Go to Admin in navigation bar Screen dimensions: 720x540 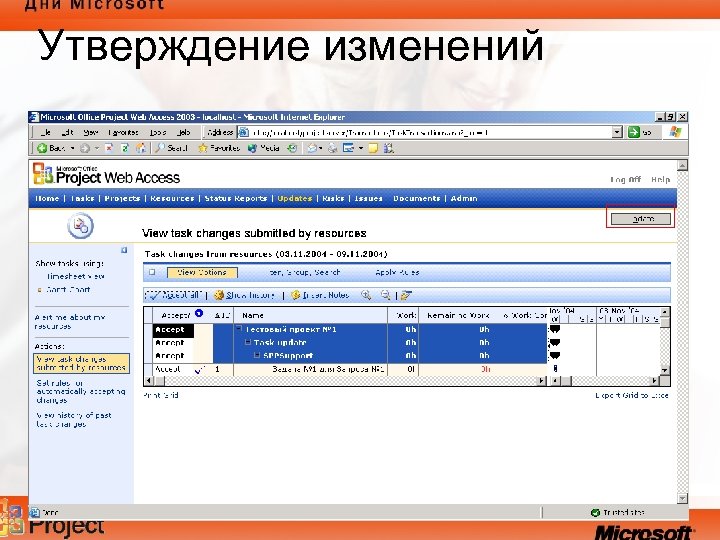(464, 198)
